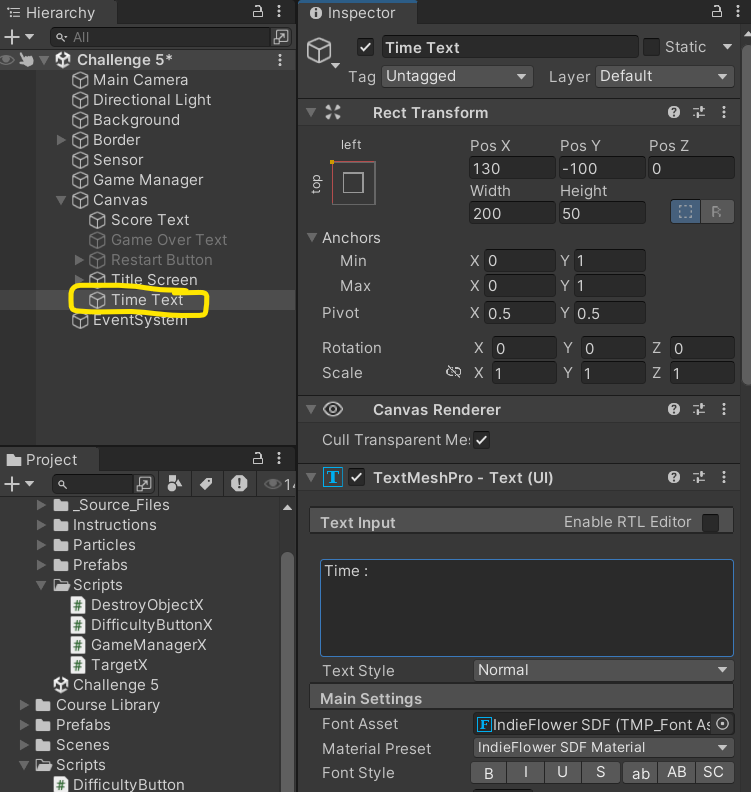Open the Text Style Normal dropdown
The image size is (751, 792).
[603, 670]
